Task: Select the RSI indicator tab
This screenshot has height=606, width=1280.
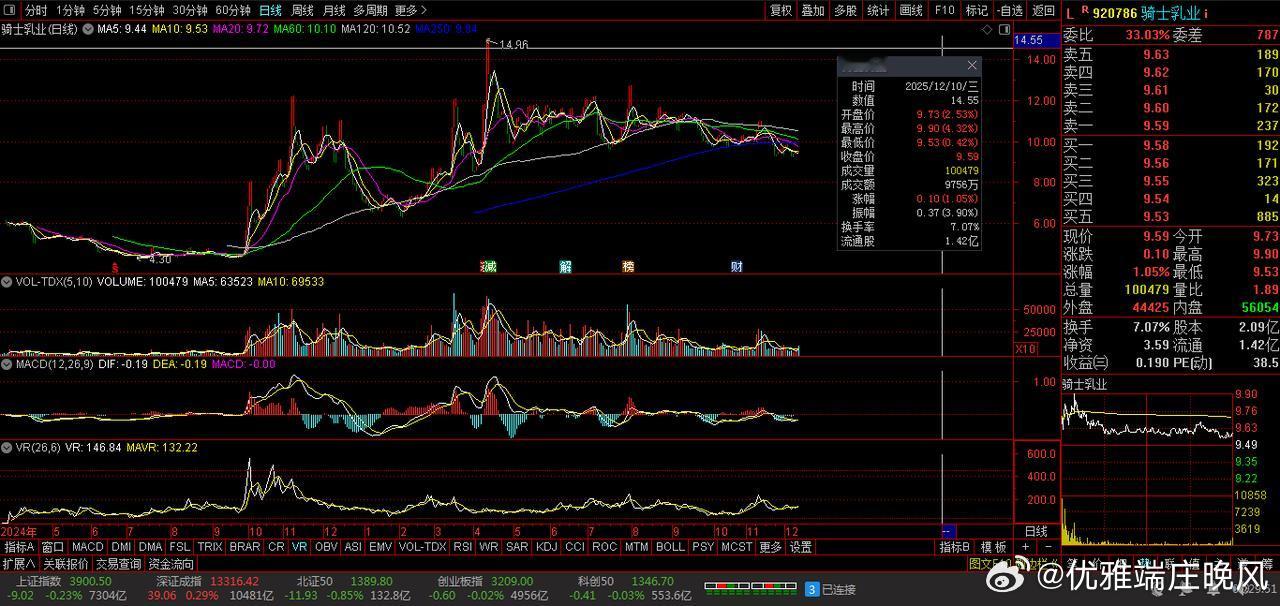Action: 462,547
